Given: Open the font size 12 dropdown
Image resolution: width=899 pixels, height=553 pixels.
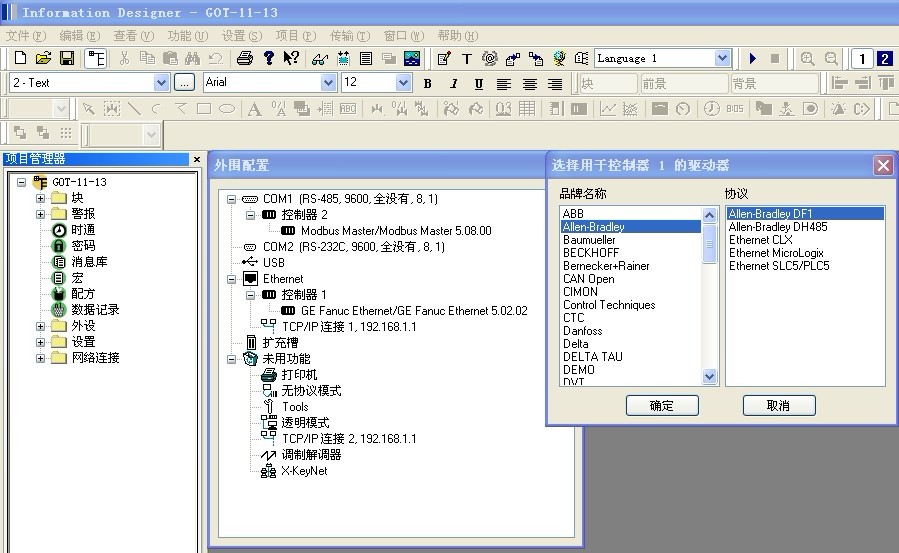Looking at the screenshot, I should tap(404, 83).
